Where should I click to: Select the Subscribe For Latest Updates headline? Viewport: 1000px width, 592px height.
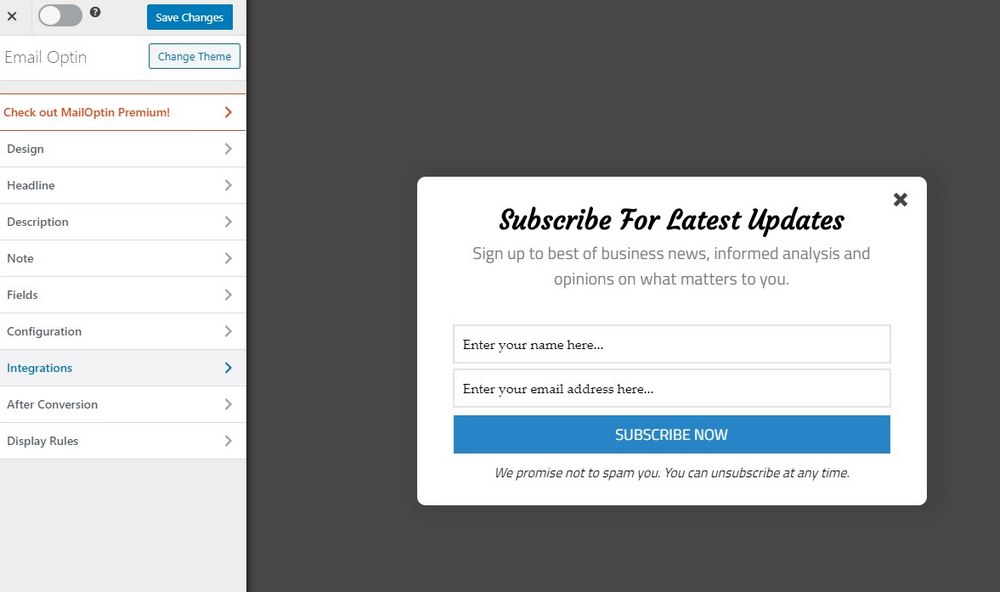click(x=671, y=220)
